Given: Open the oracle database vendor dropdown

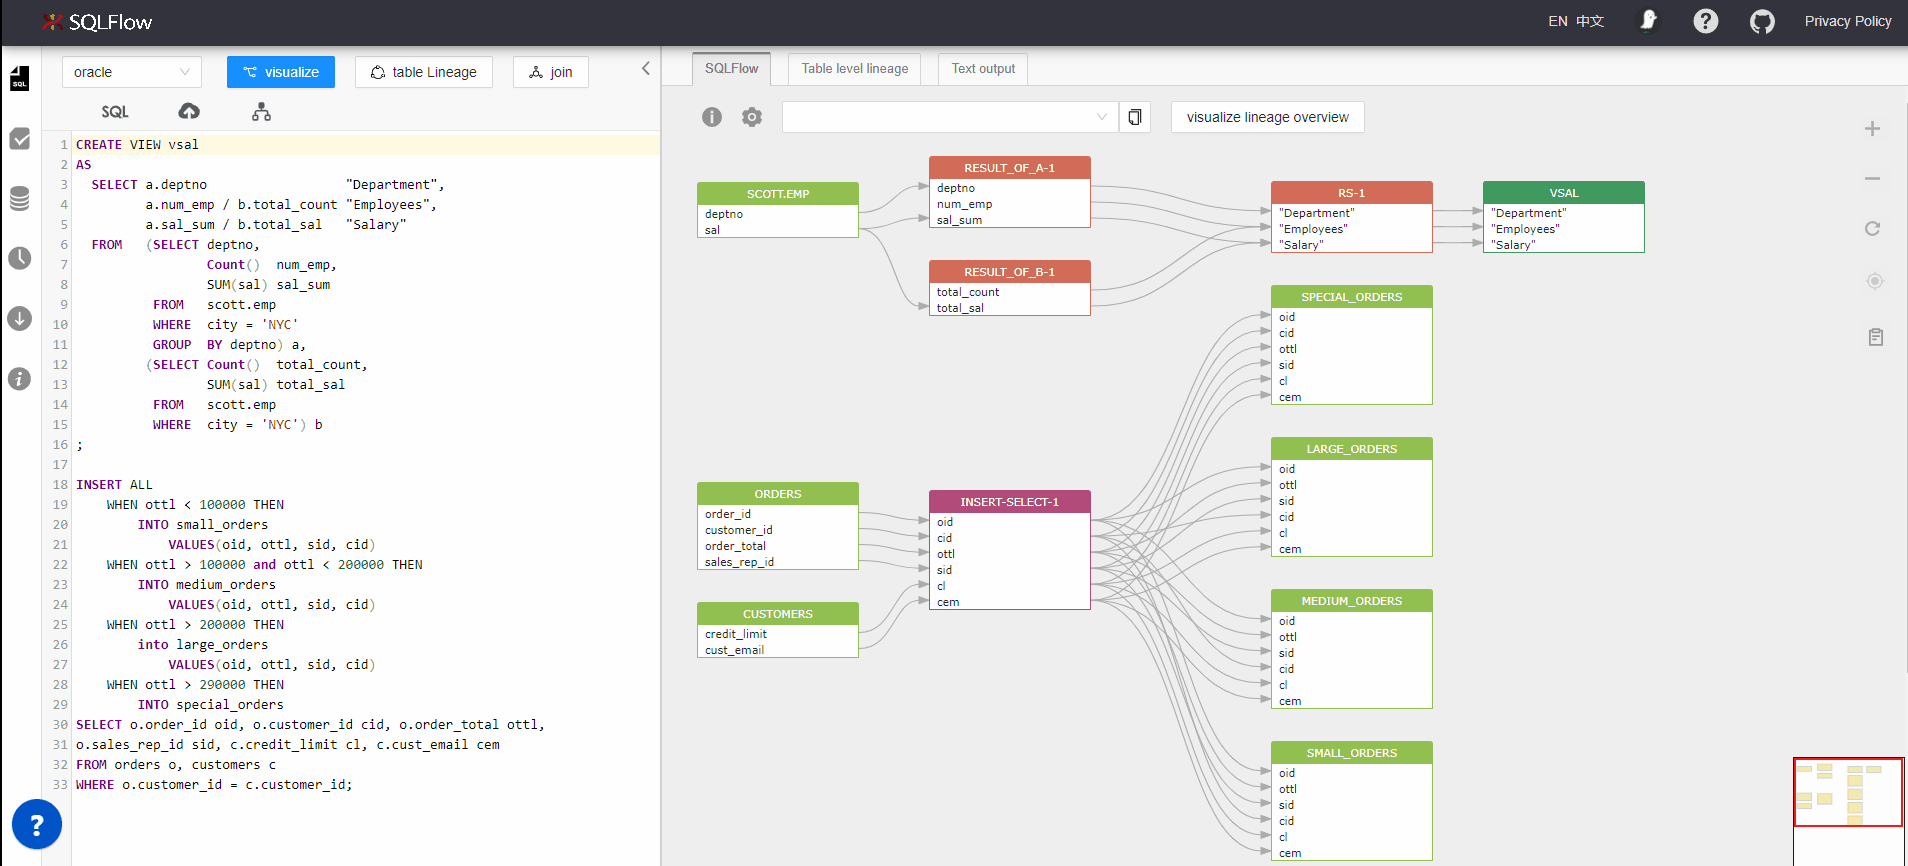Looking at the screenshot, I should pyautogui.click(x=132, y=72).
